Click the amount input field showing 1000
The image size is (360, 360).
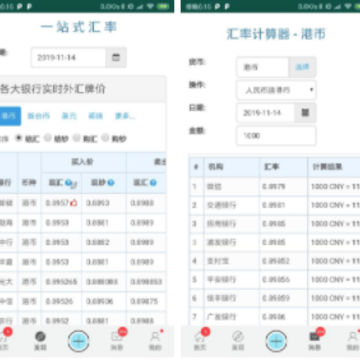pos(276,136)
